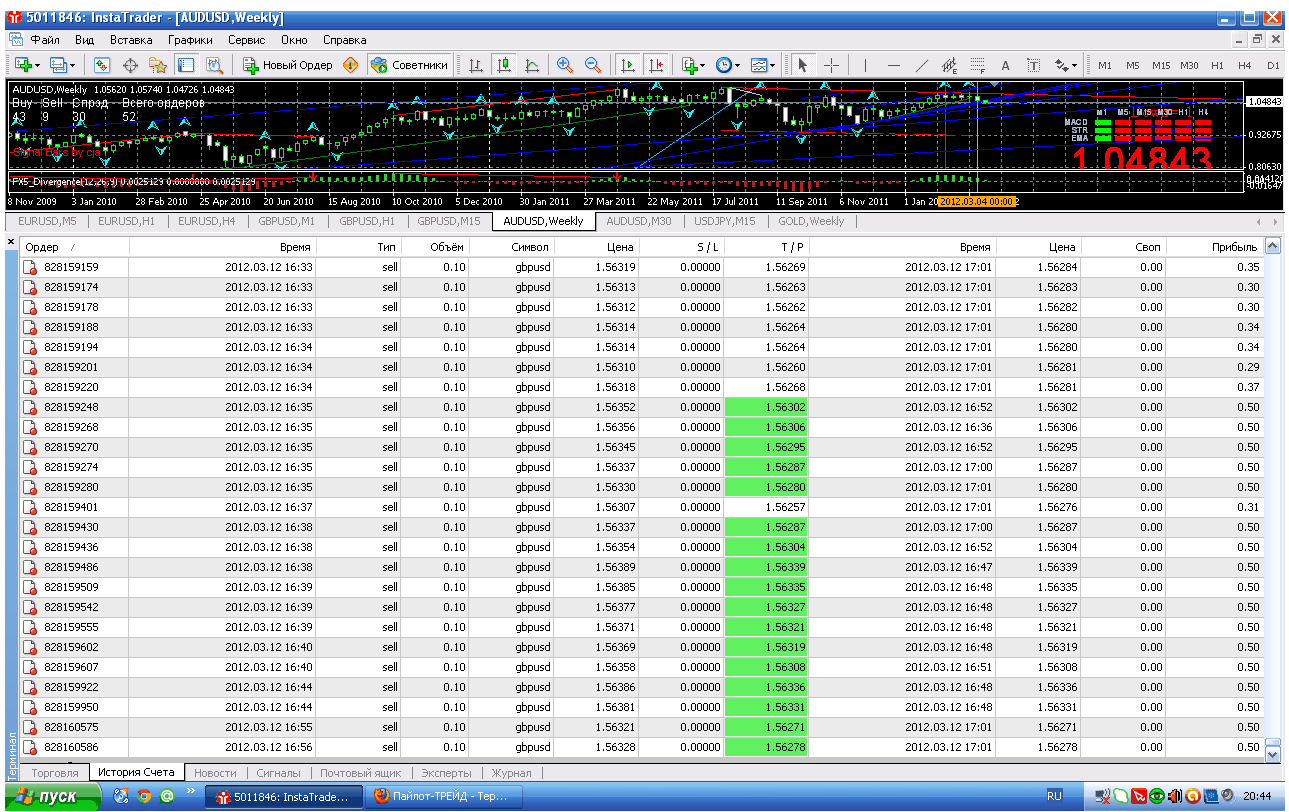Screen dimensions: 1289x812
Task: Switch to the USDJPY,M15 chart tab
Action: (x=726, y=221)
